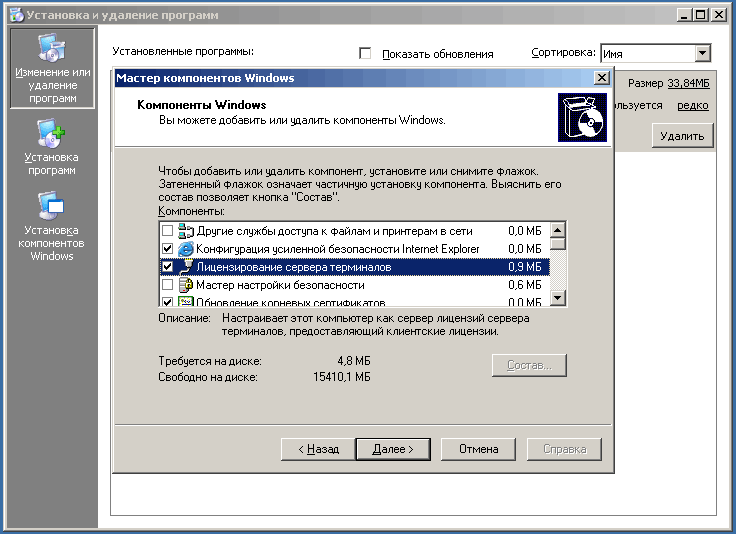
Task: Close the Мастер компонентов Windows dialog
Action: [601, 77]
